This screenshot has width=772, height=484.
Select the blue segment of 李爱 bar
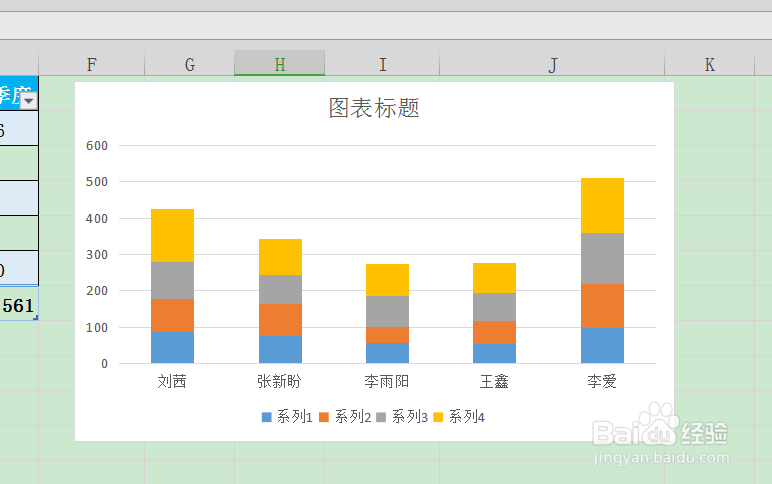602,346
